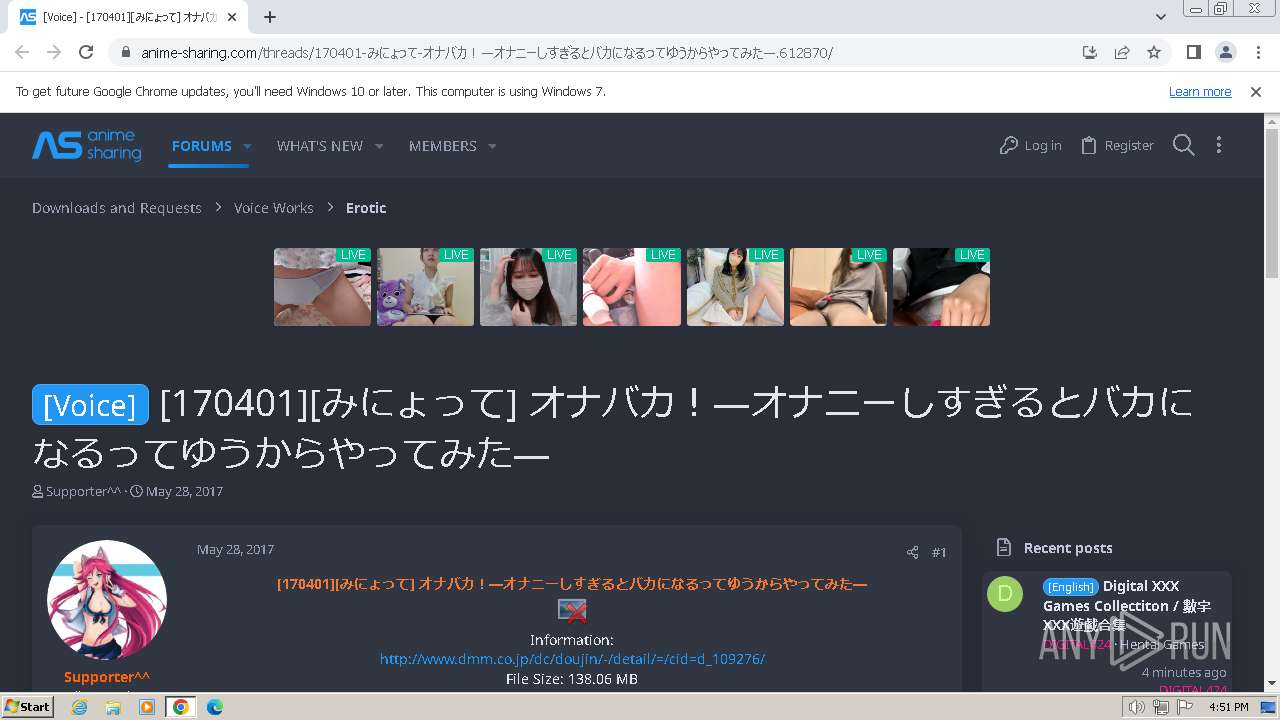Click the Windows Start button
The width and height of the screenshot is (1280, 720).
[x=27, y=707]
